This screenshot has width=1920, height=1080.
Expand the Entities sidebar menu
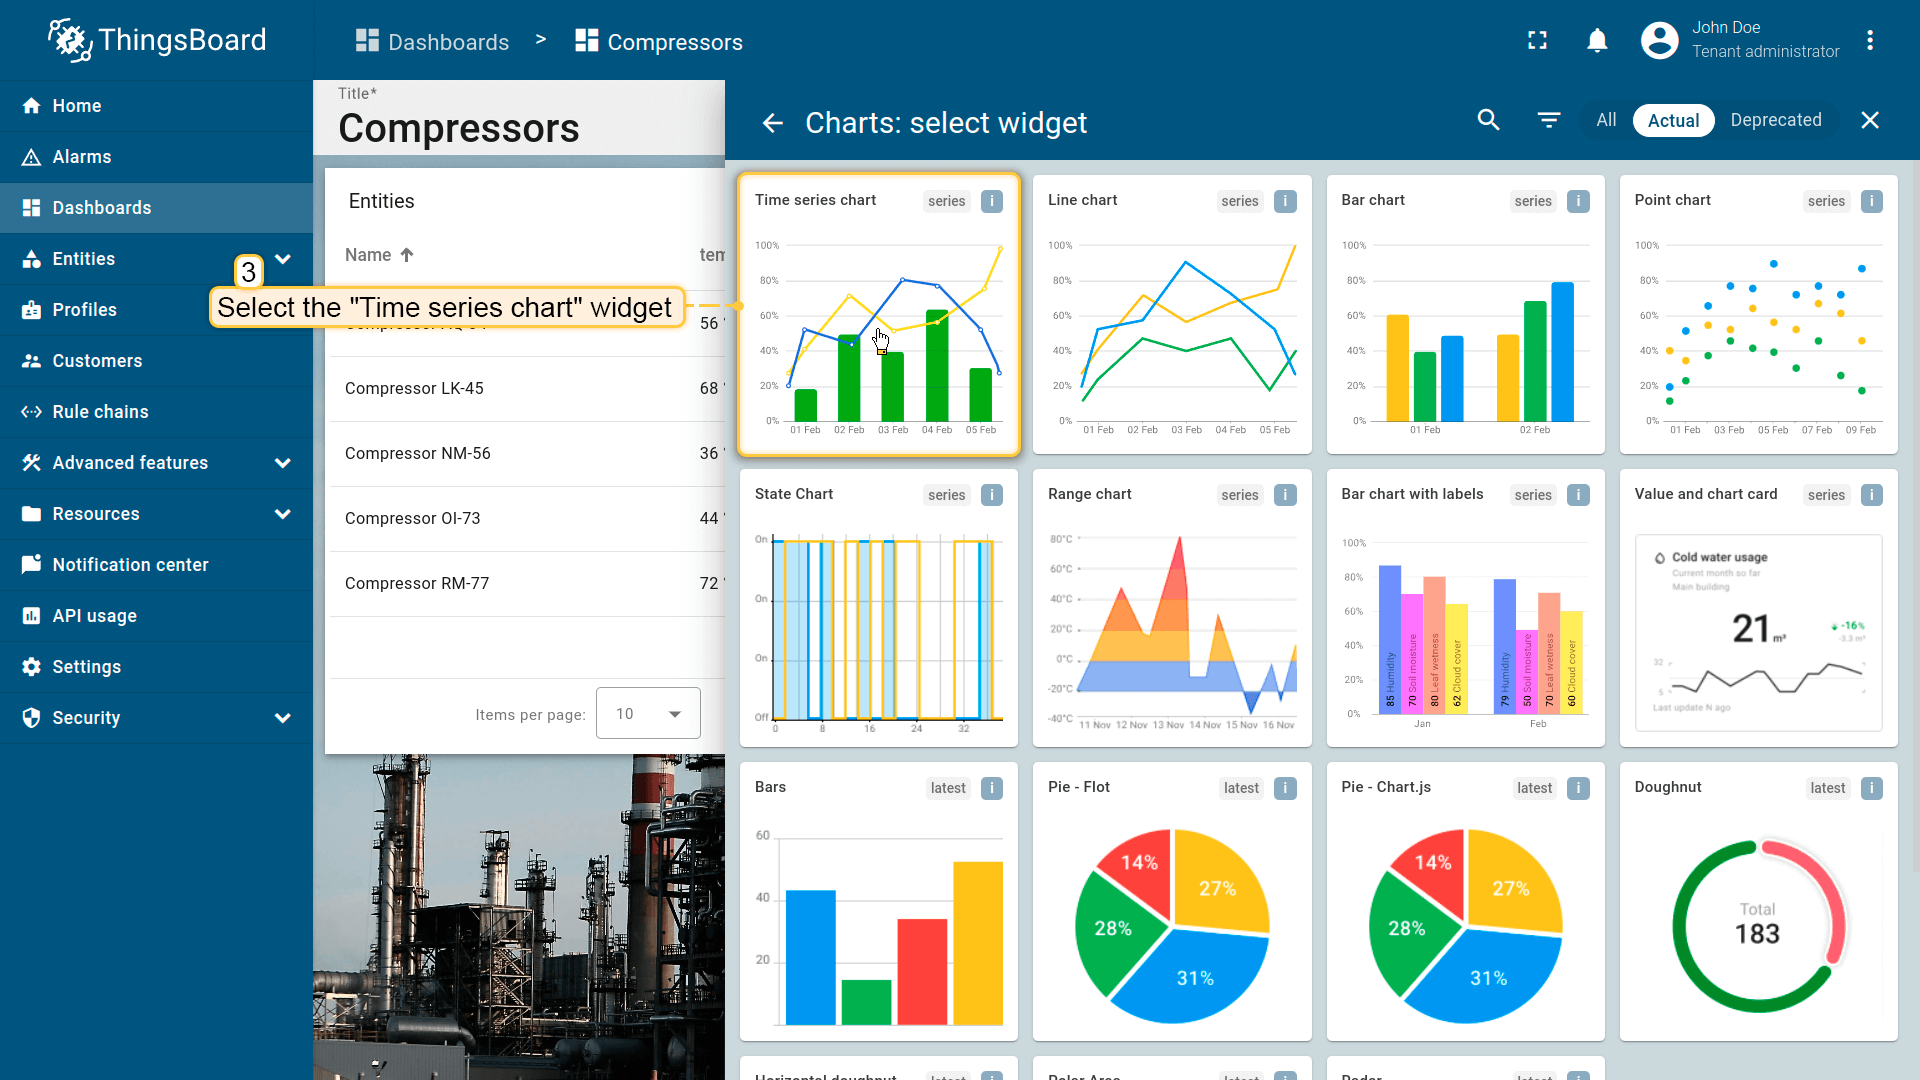pos(283,259)
